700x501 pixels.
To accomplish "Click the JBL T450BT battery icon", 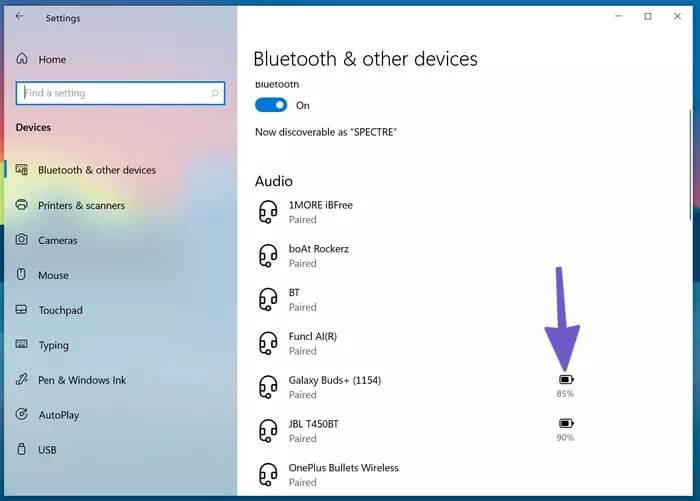I will coord(566,423).
